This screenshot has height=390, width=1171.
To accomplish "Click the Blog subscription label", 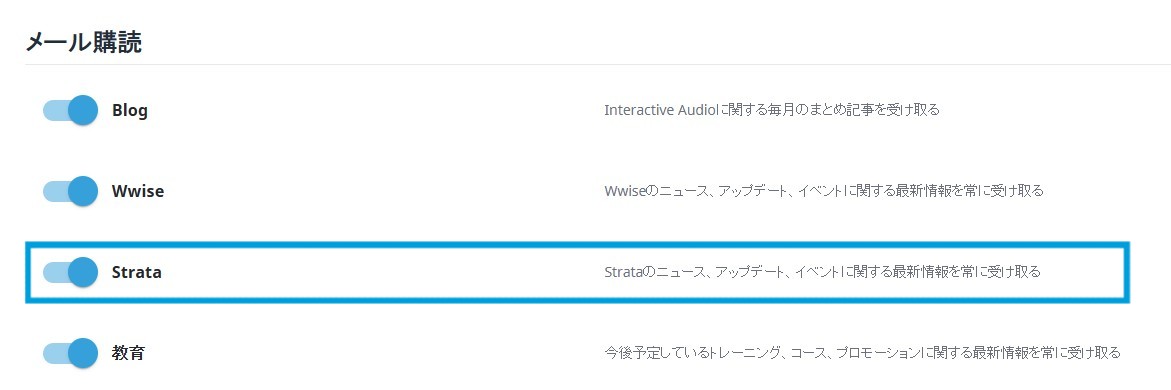I will point(130,111).
